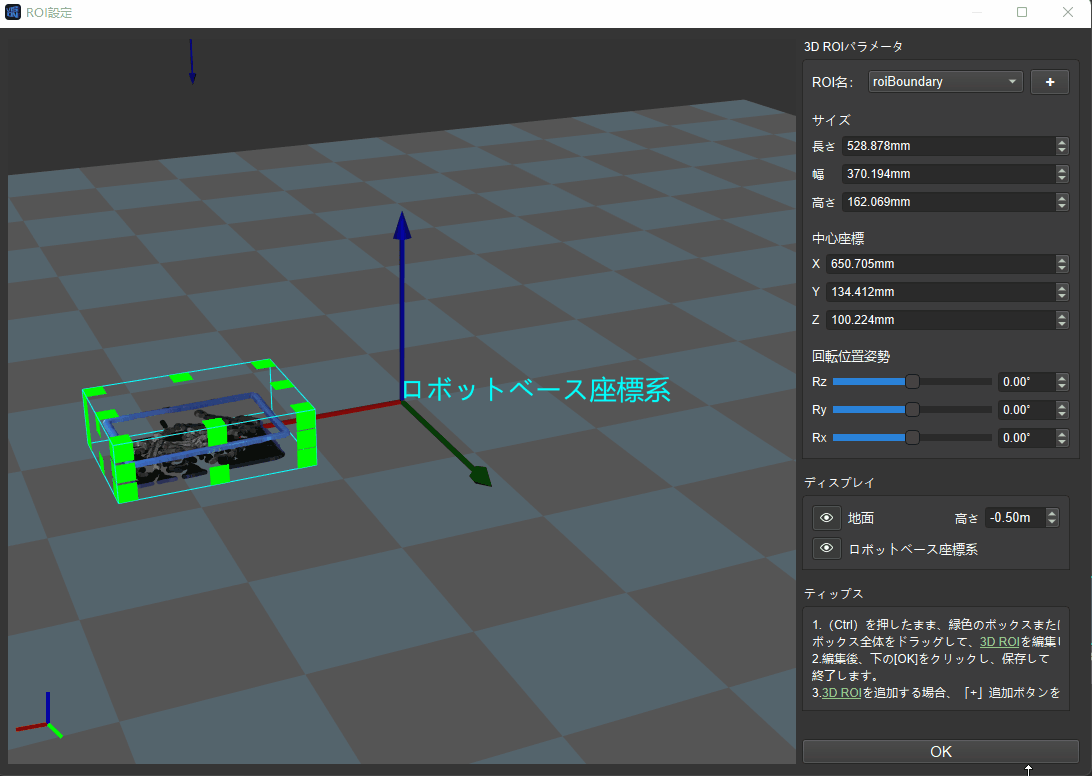Open the ROI名 roiBoundary dropdown
This screenshot has height=776, width=1092.
[x=945, y=82]
